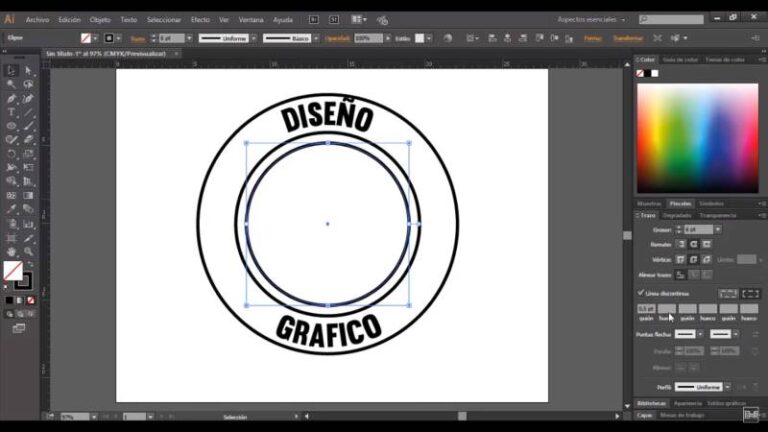Open the Grosor dropdown in Trazo panel
The height and width of the screenshot is (432, 768).
(x=718, y=229)
